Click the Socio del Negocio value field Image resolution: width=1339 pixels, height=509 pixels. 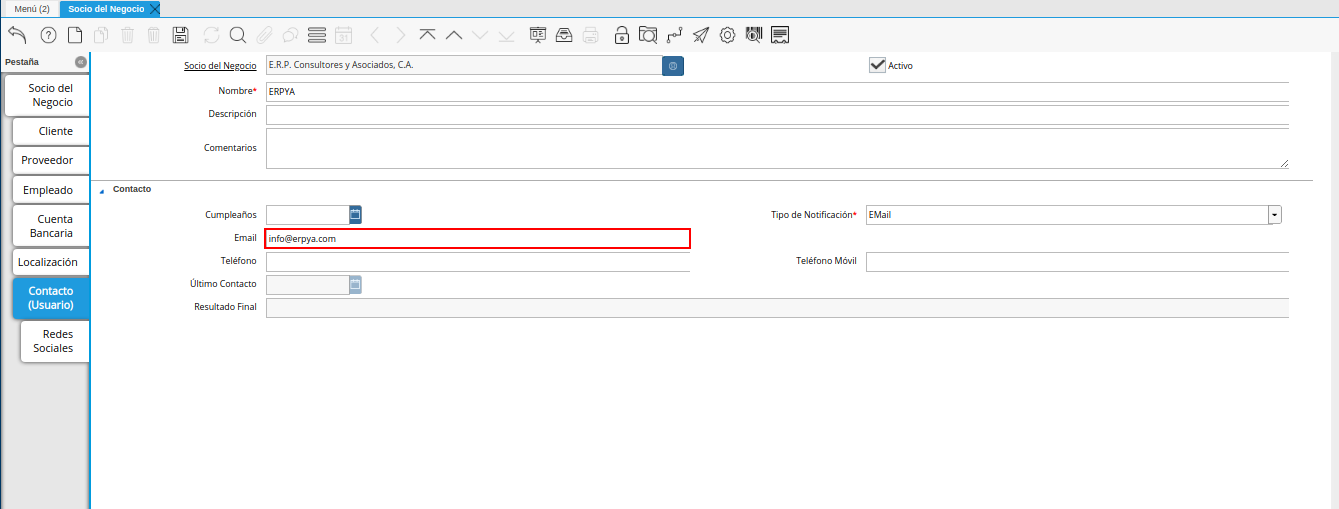click(x=462, y=66)
